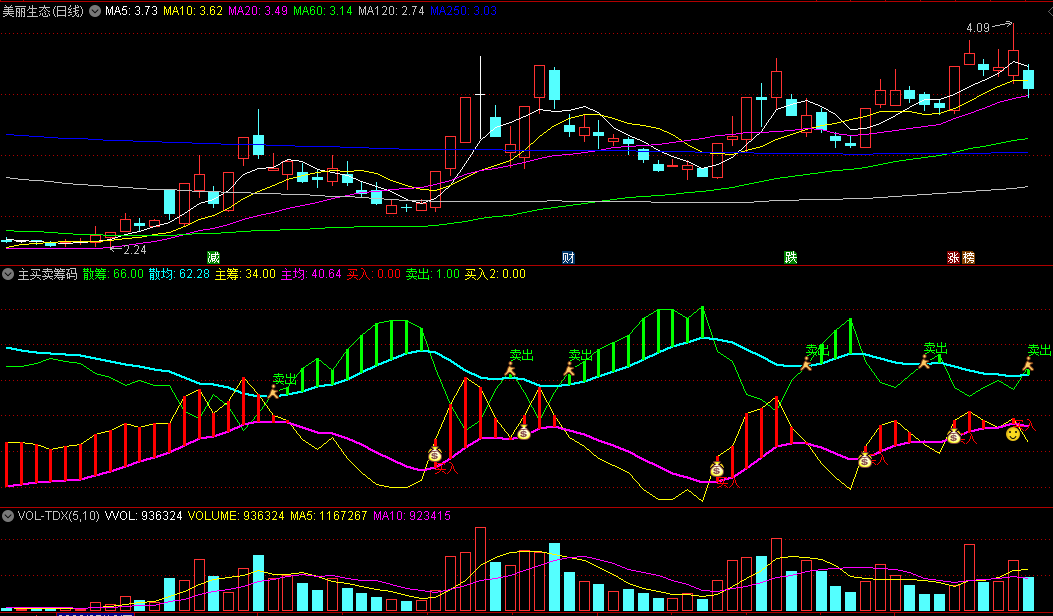Click the green 跌 event marker
The width and height of the screenshot is (1053, 616).
790,258
